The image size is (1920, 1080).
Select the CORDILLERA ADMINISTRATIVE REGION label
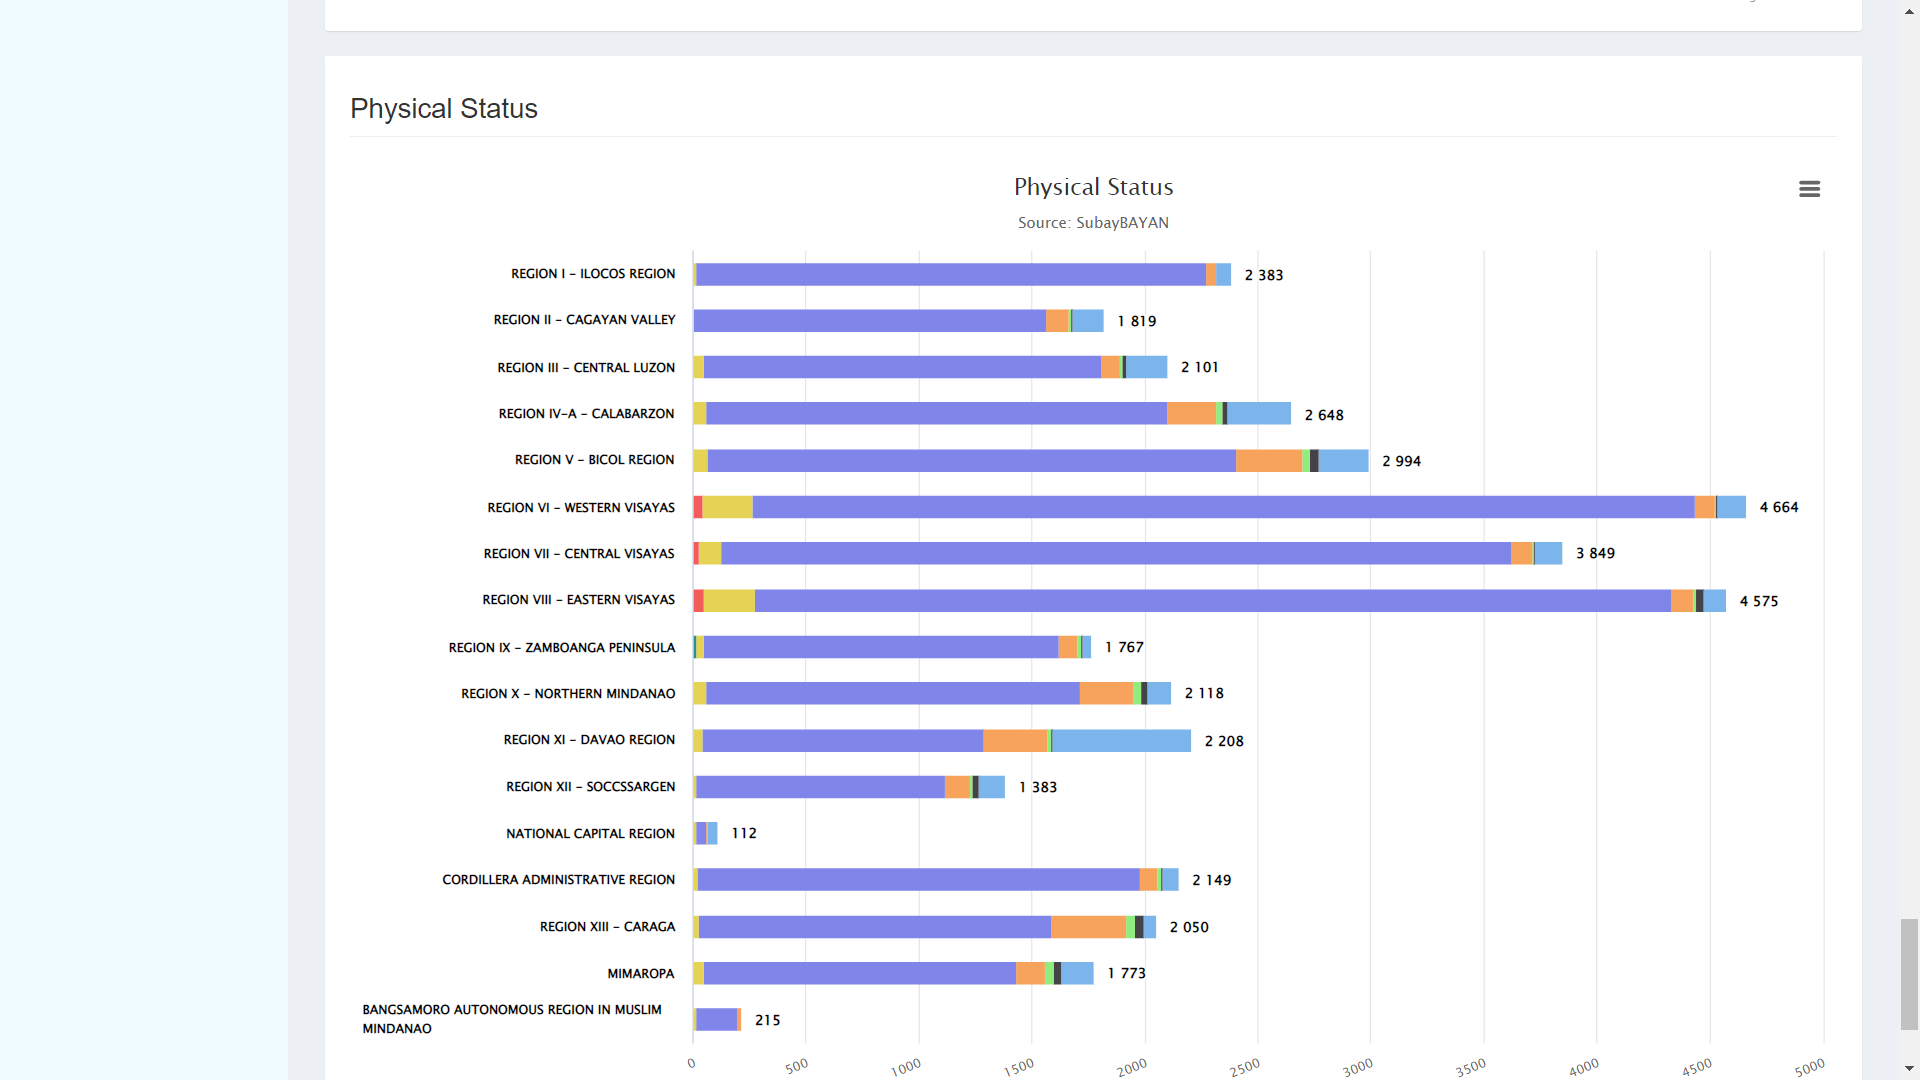pyautogui.click(x=558, y=880)
